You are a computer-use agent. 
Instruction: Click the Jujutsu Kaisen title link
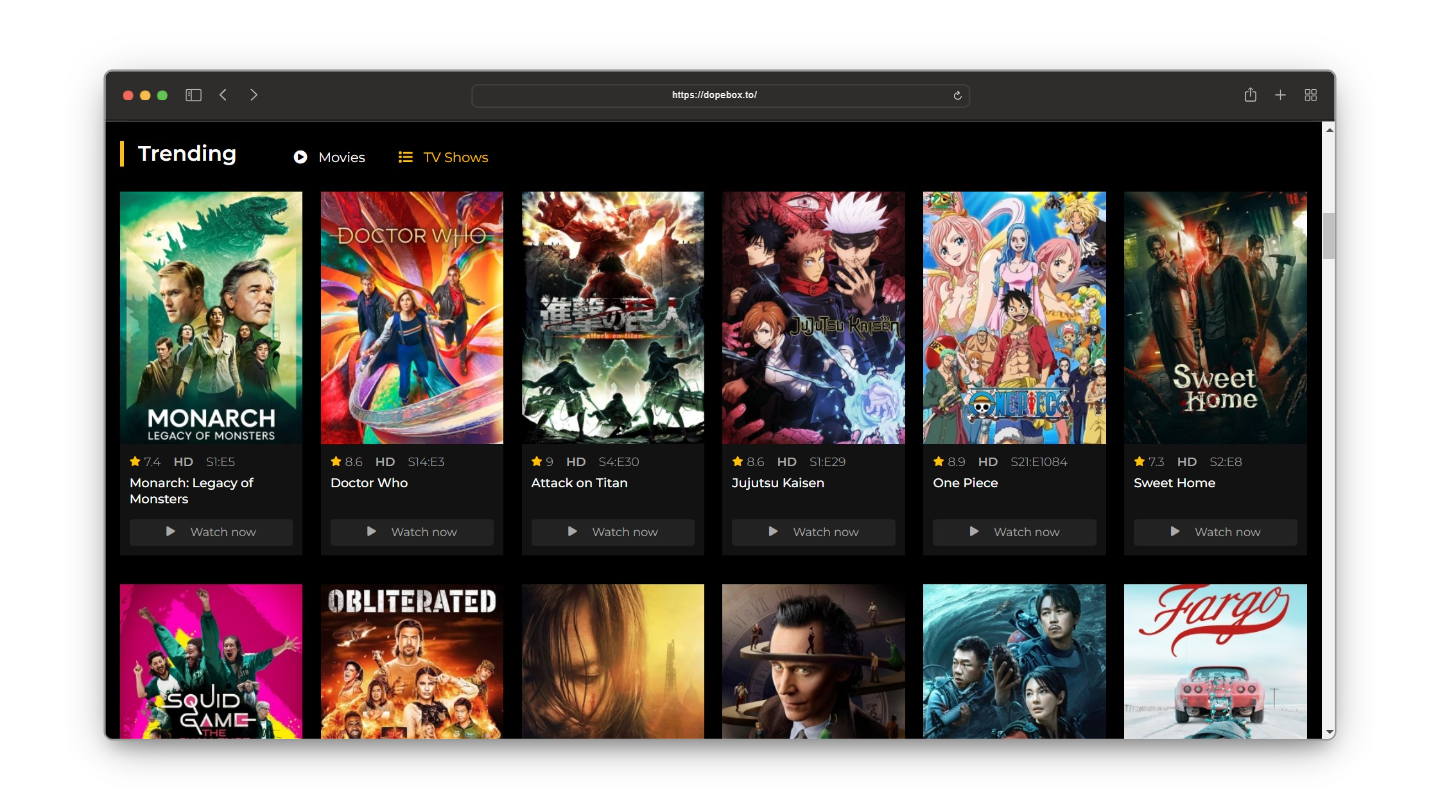[778, 483]
